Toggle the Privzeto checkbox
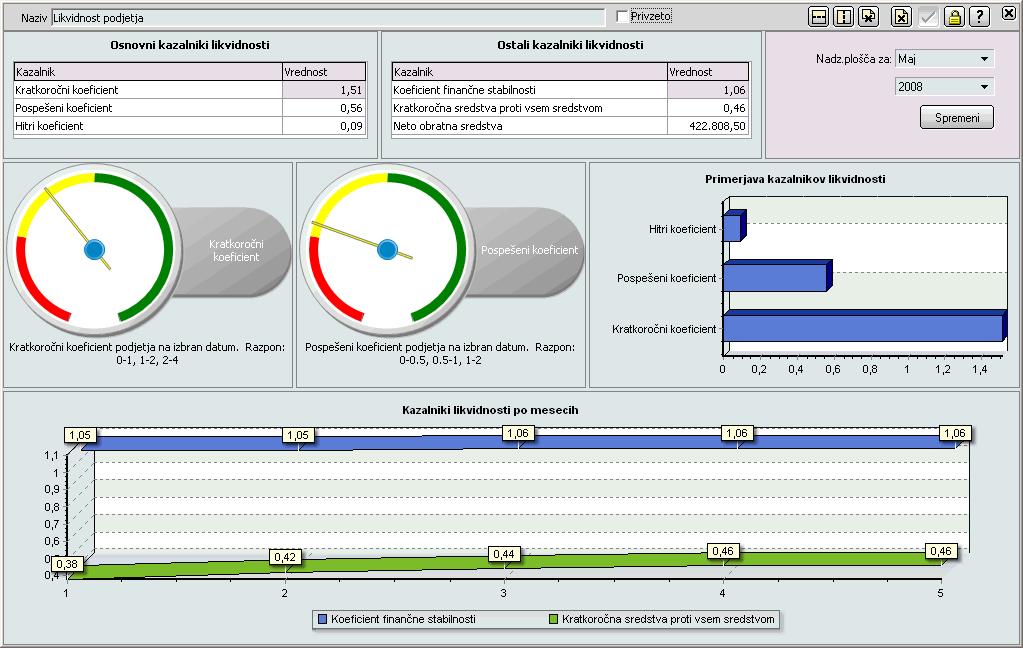Screen dimensions: 1023x648 (623, 17)
